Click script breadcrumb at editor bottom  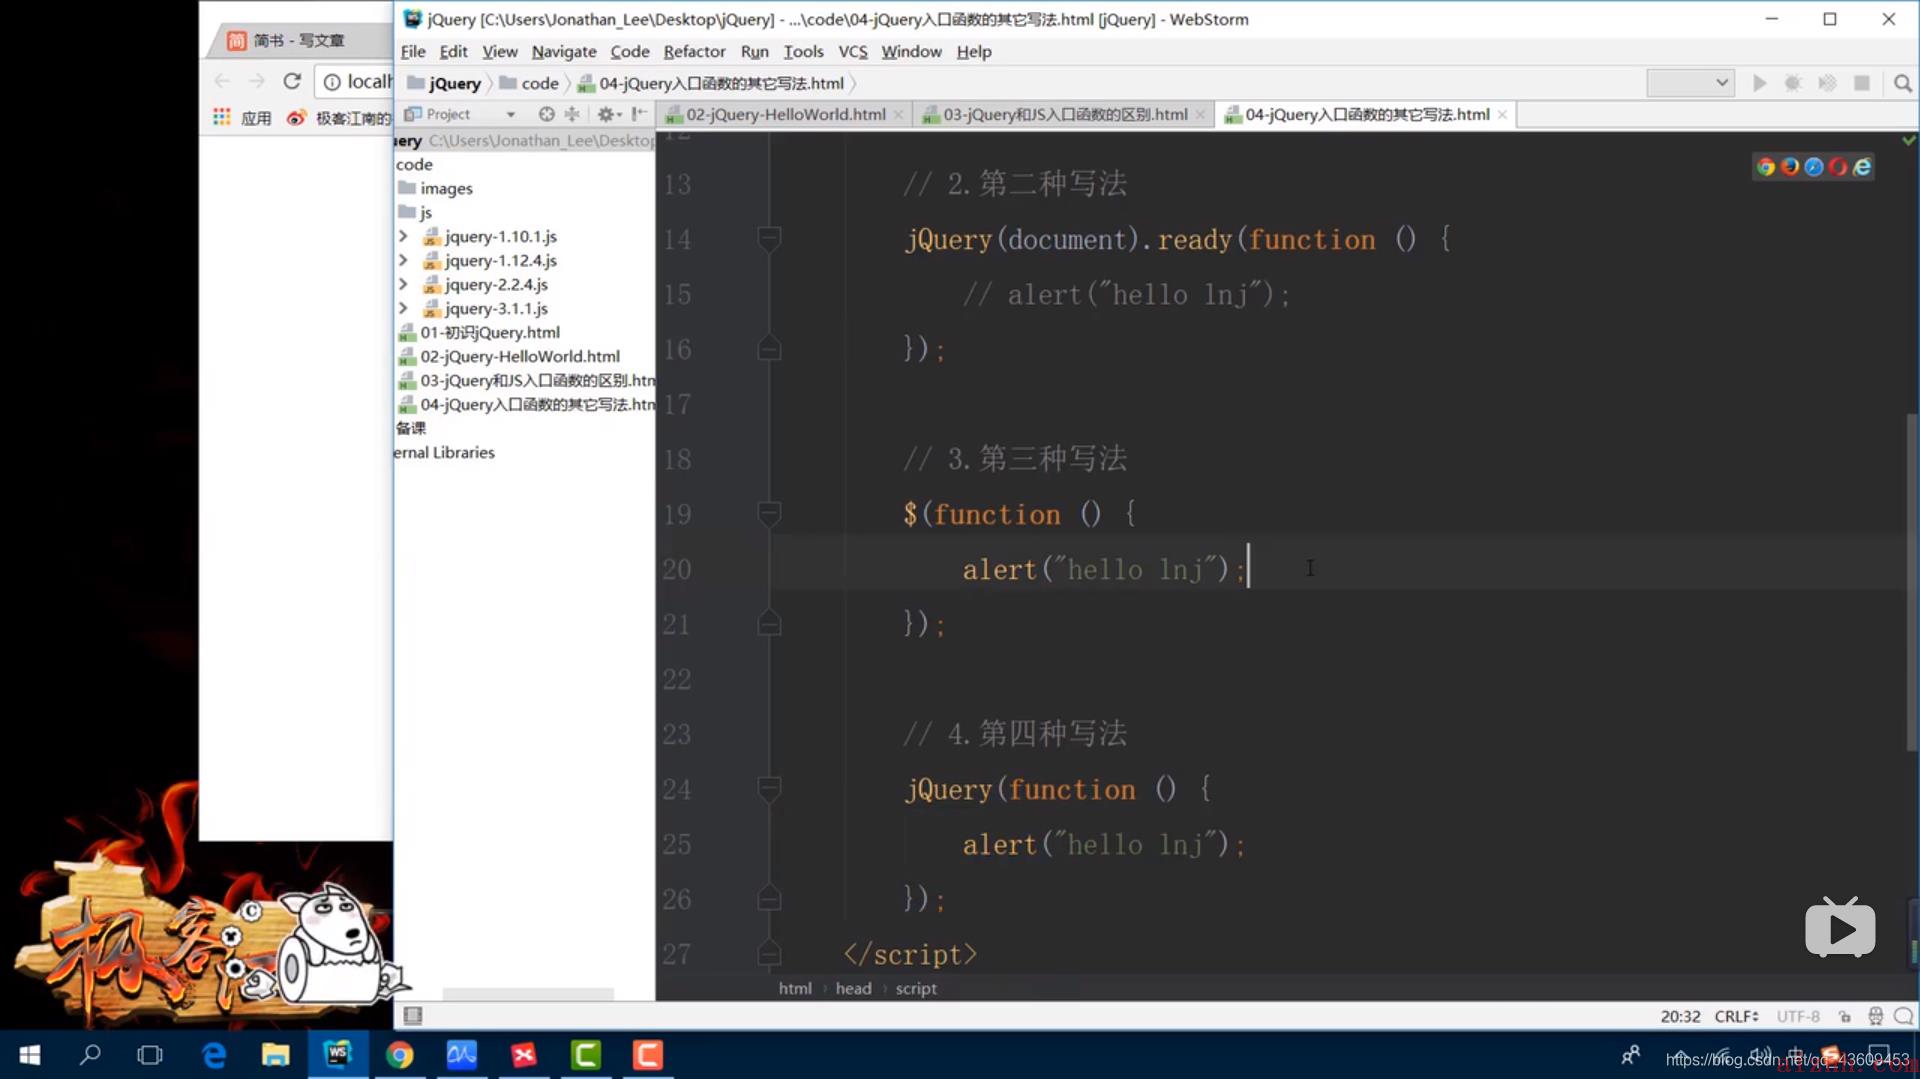click(916, 988)
